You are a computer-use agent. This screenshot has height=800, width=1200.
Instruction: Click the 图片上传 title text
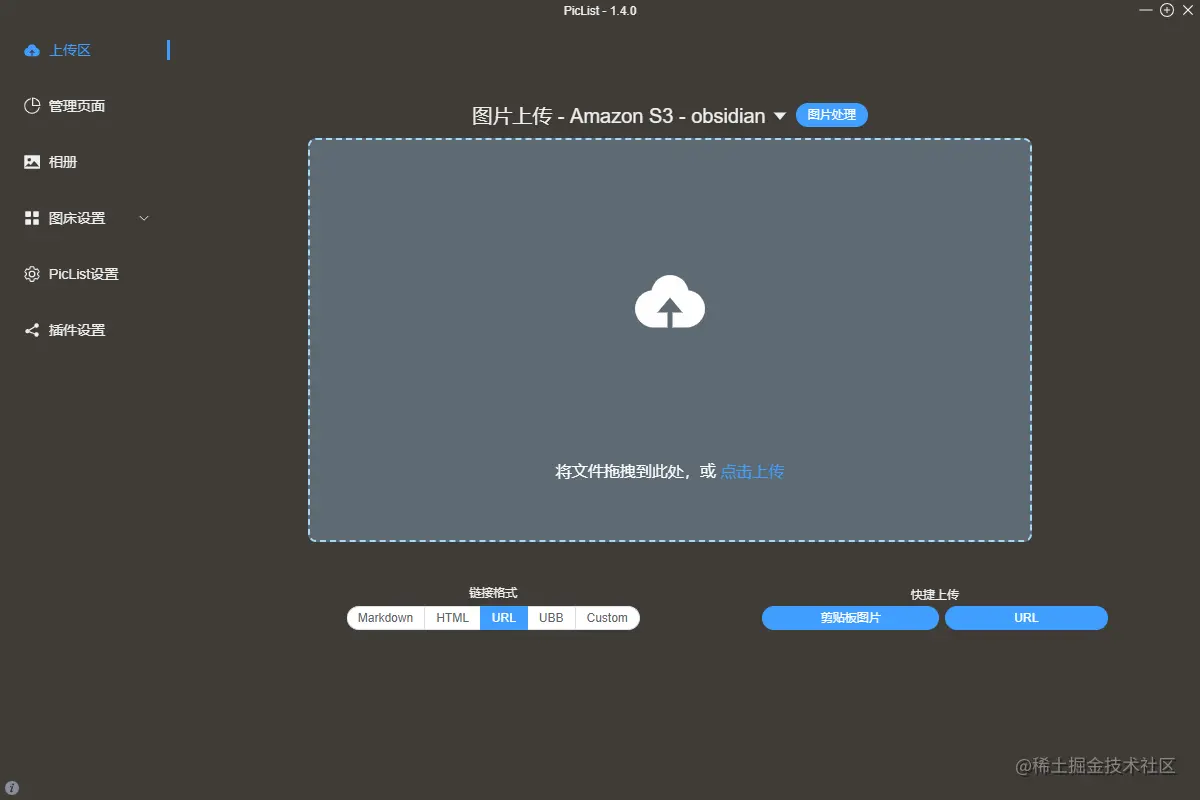(512, 116)
